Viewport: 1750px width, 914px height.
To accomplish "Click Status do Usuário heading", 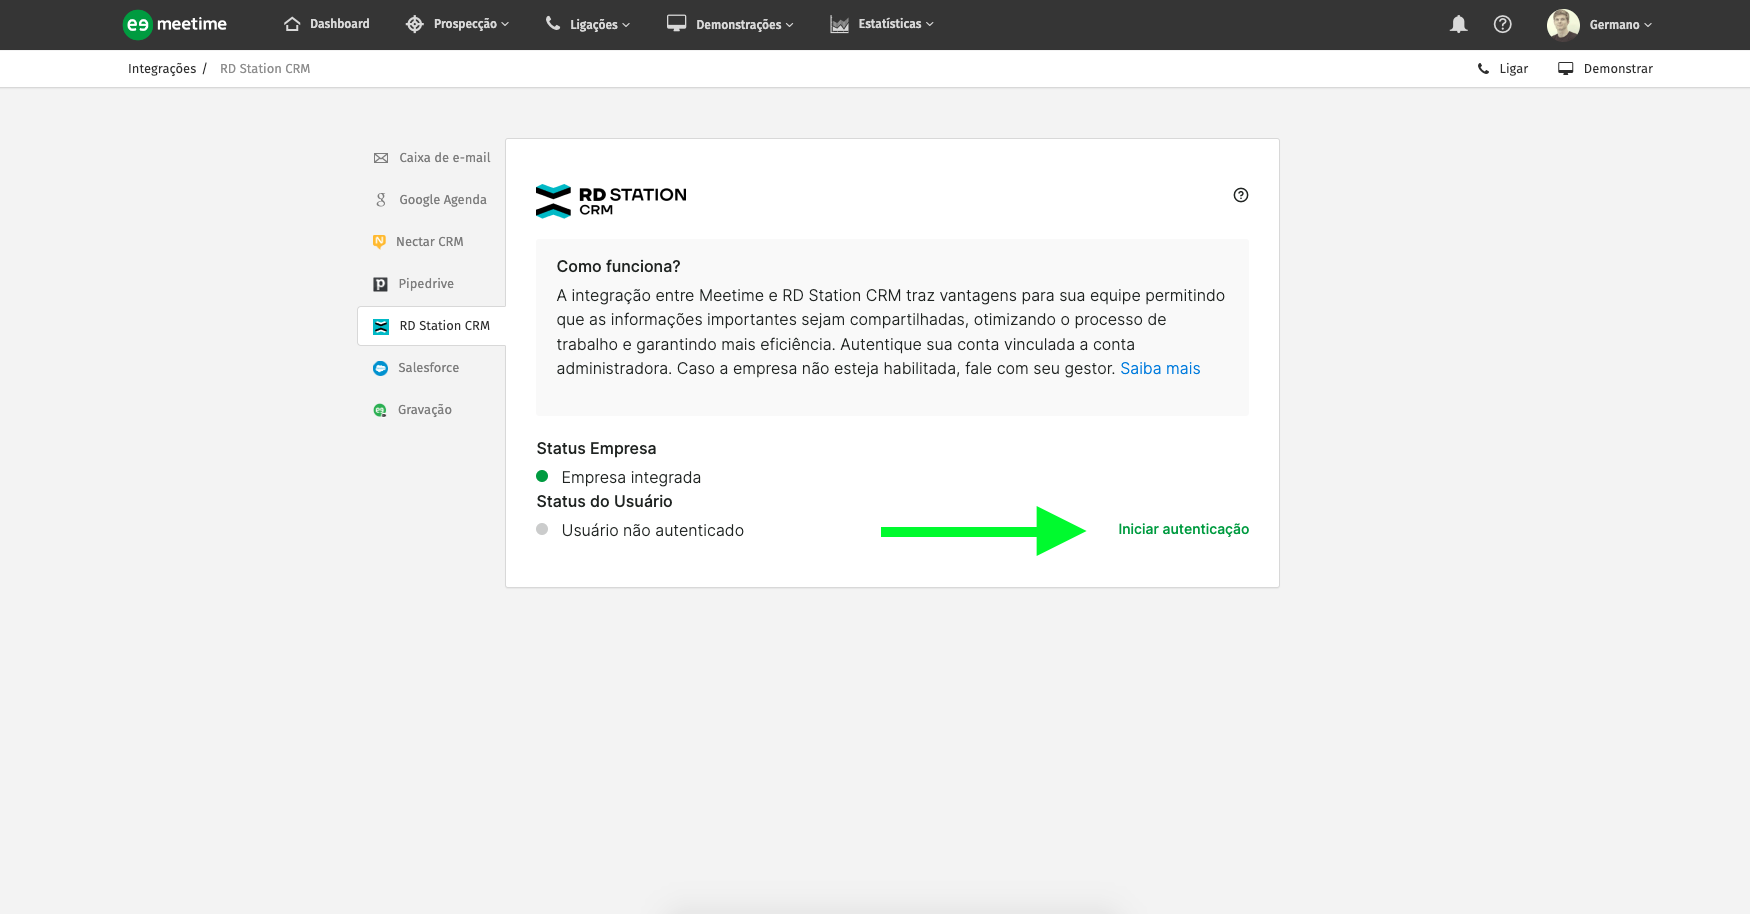I will click(604, 501).
